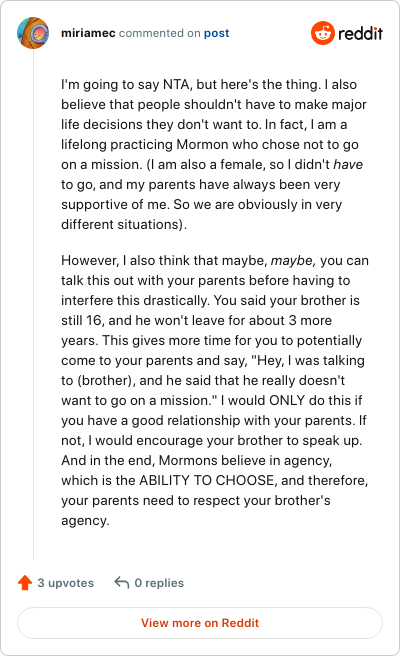
Task: Upvote using the orange arrow icon
Action: 25,582
